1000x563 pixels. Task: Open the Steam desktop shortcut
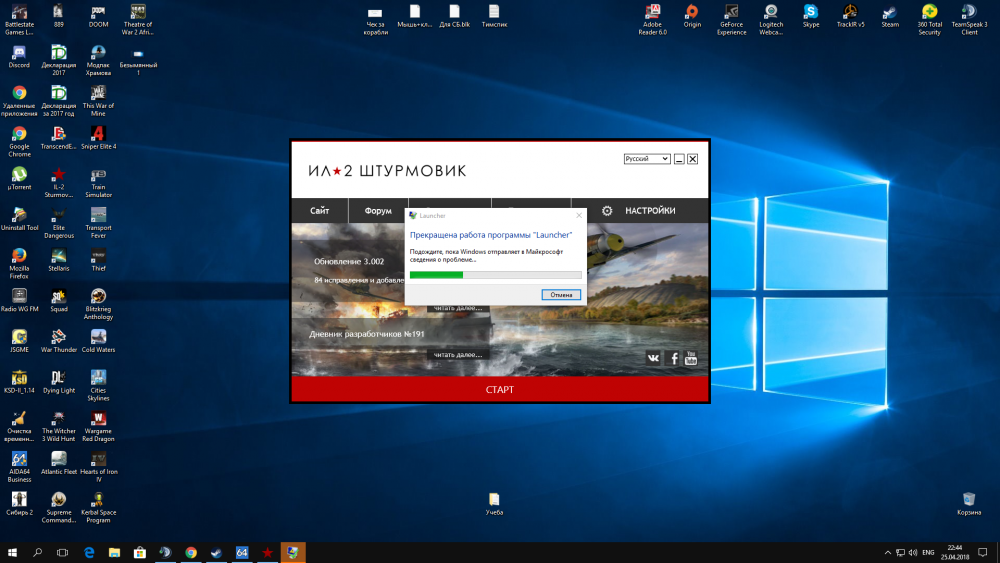(x=889, y=14)
